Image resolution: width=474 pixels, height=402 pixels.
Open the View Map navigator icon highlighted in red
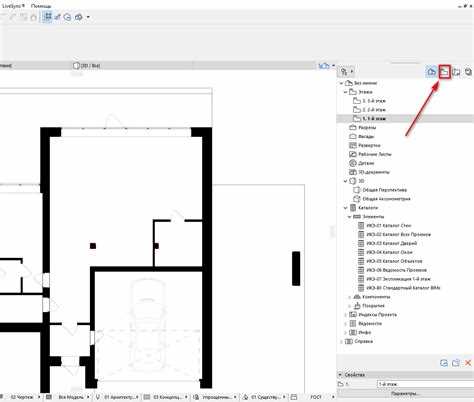(444, 72)
